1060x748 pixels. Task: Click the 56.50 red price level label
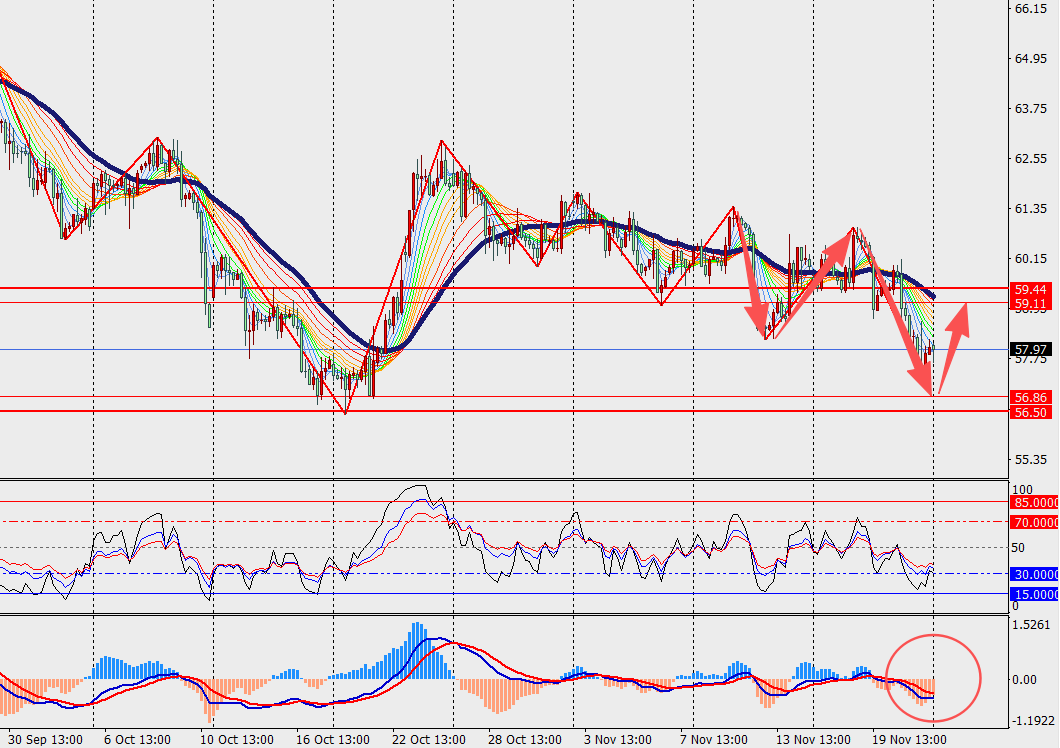click(1031, 412)
